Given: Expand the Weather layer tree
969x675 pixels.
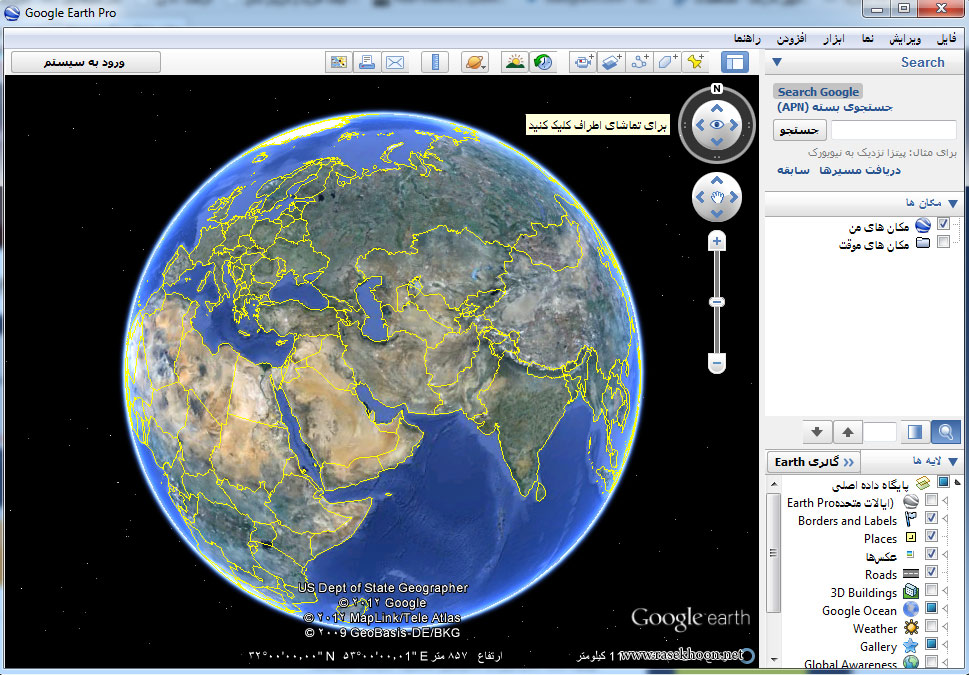Looking at the screenshot, I should pos(946,627).
